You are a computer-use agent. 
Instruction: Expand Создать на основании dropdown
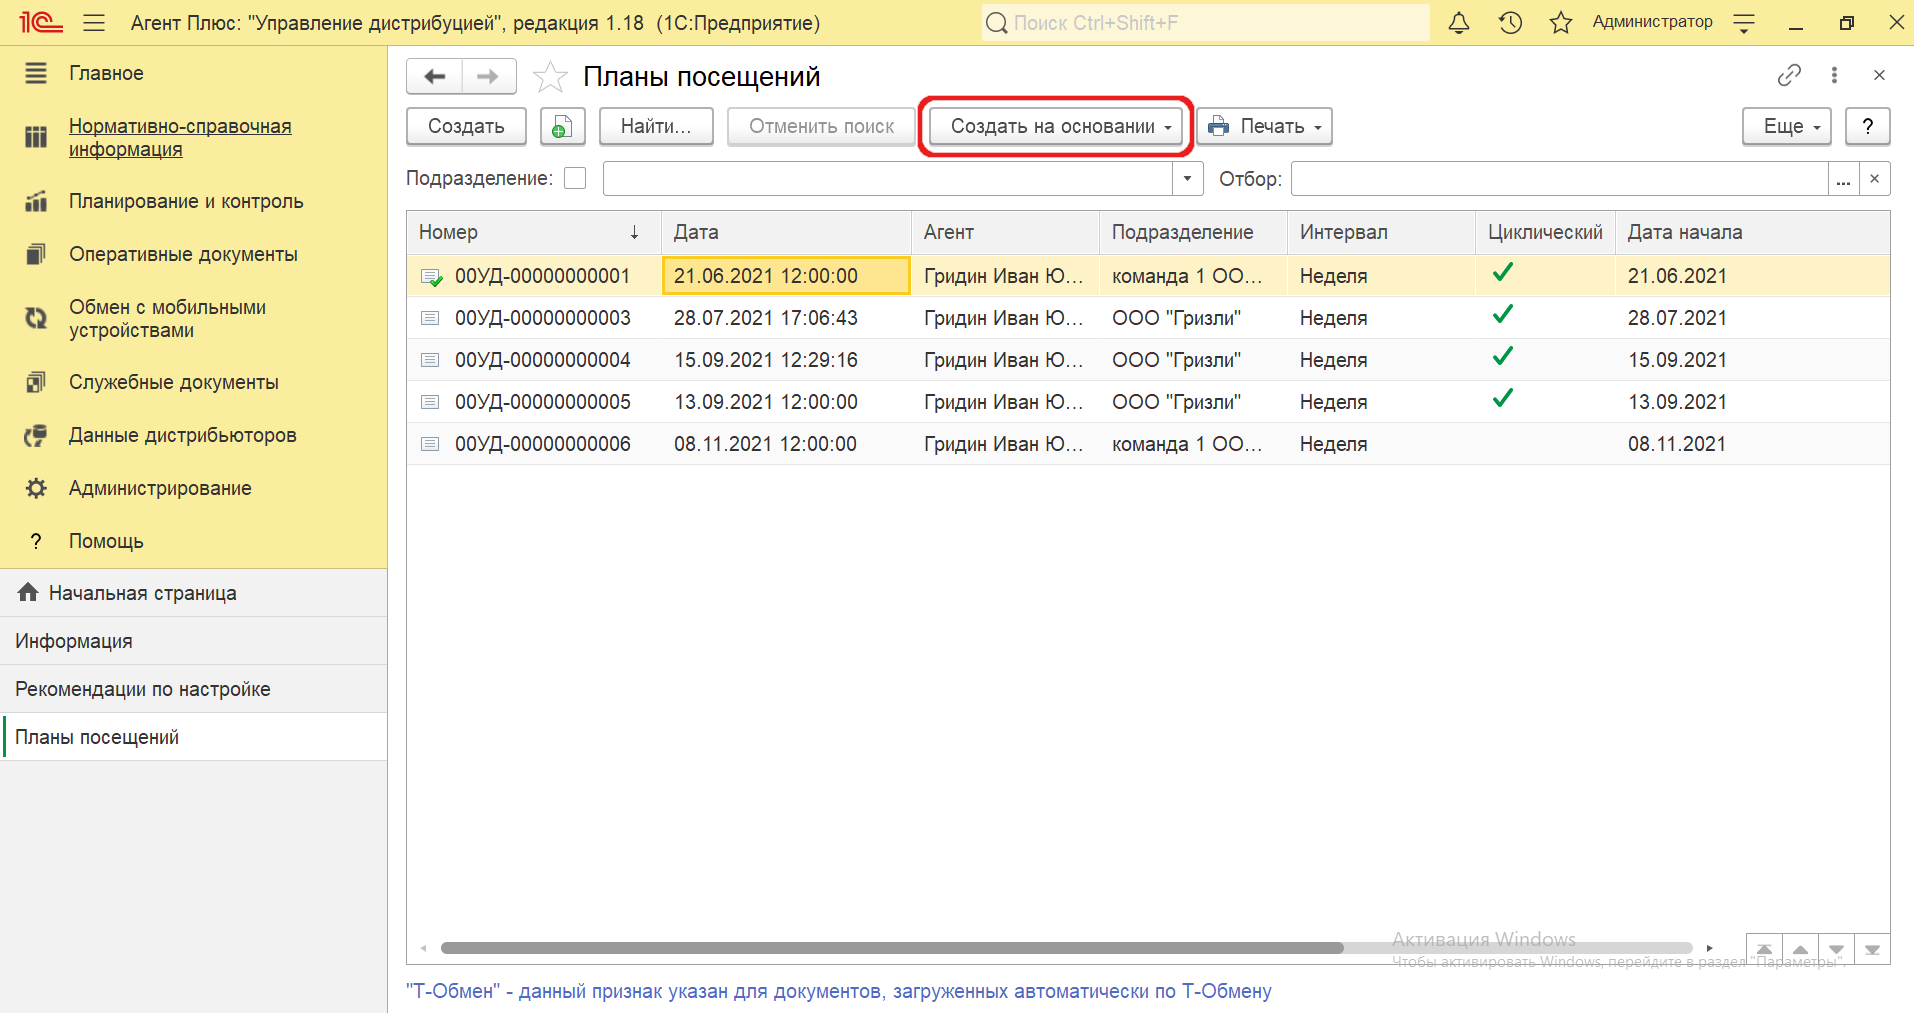1055,126
